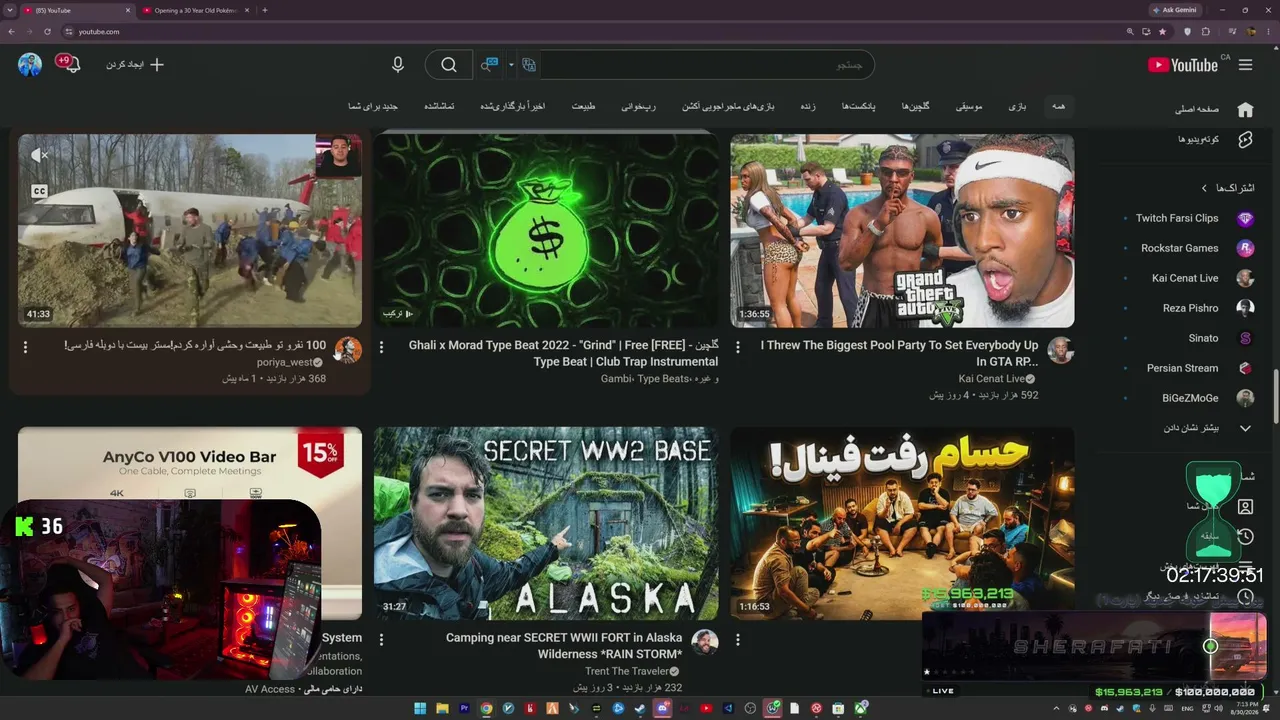The width and height of the screenshot is (1280, 720).
Task: Click the home icon in sidebar
Action: pyautogui.click(x=1245, y=109)
